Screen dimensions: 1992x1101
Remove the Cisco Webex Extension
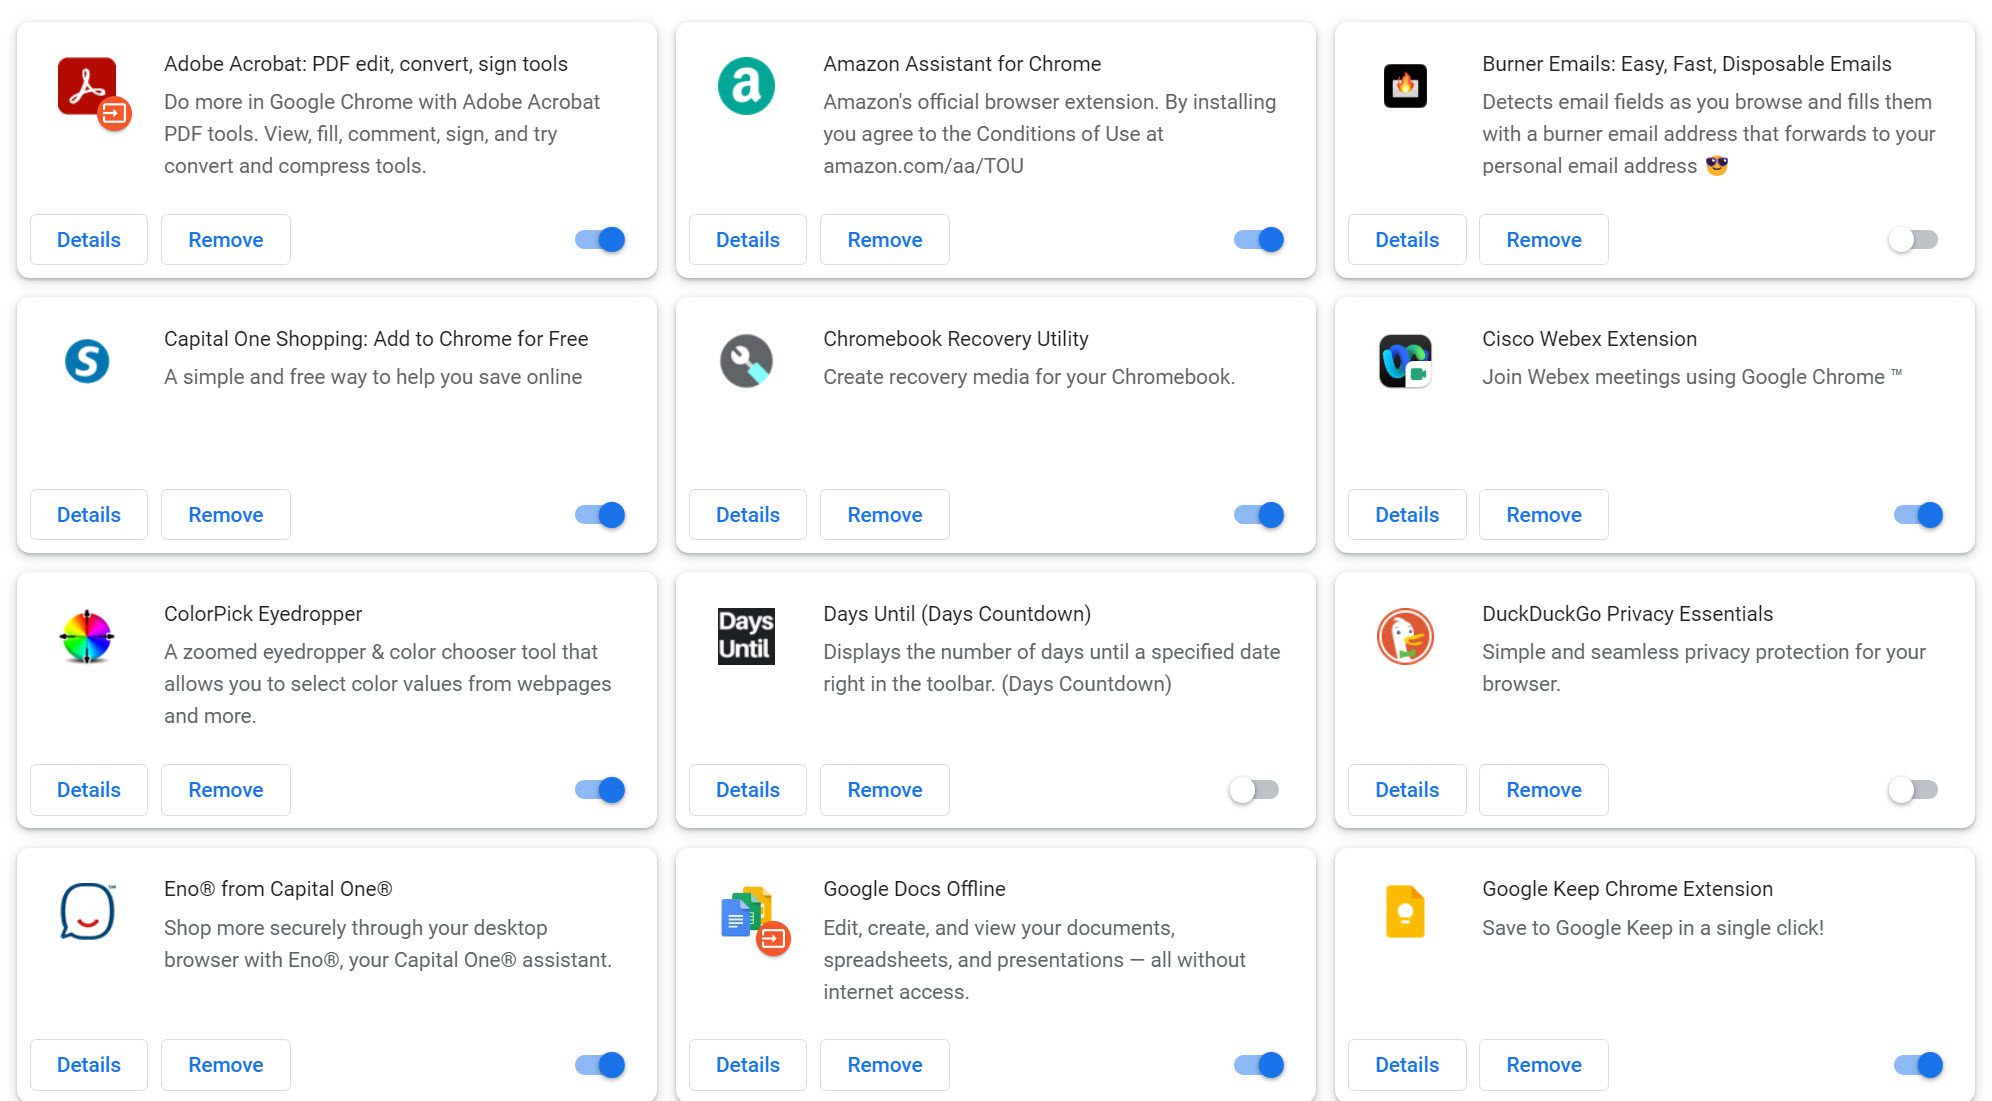(x=1544, y=514)
